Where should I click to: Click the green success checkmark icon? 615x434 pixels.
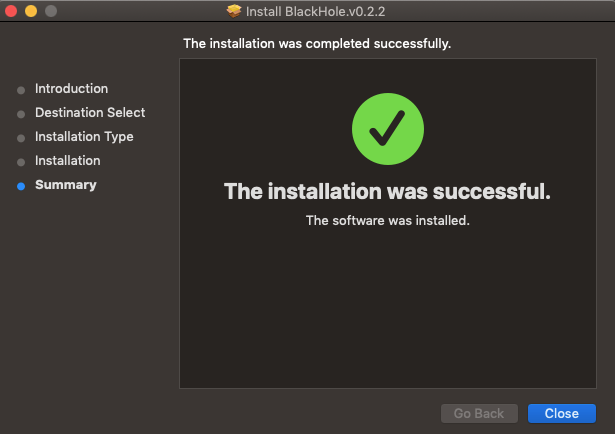tap(388, 129)
